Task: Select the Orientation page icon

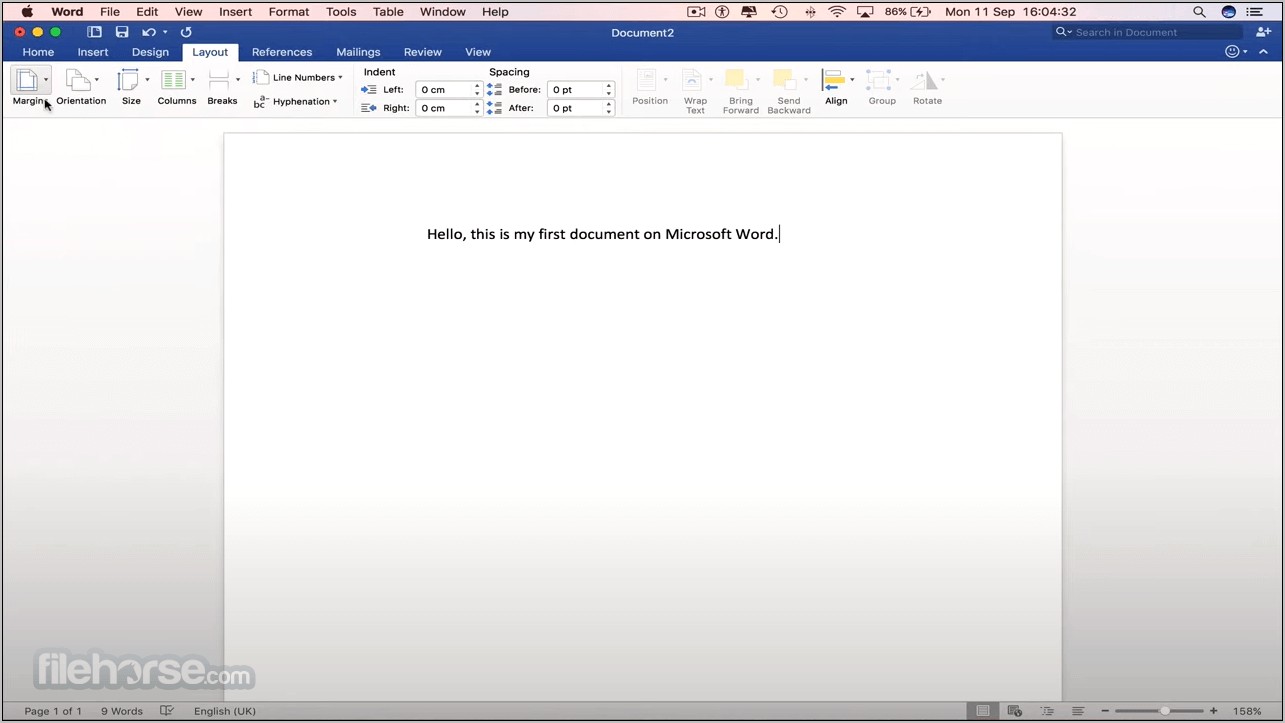Action: 78,80
